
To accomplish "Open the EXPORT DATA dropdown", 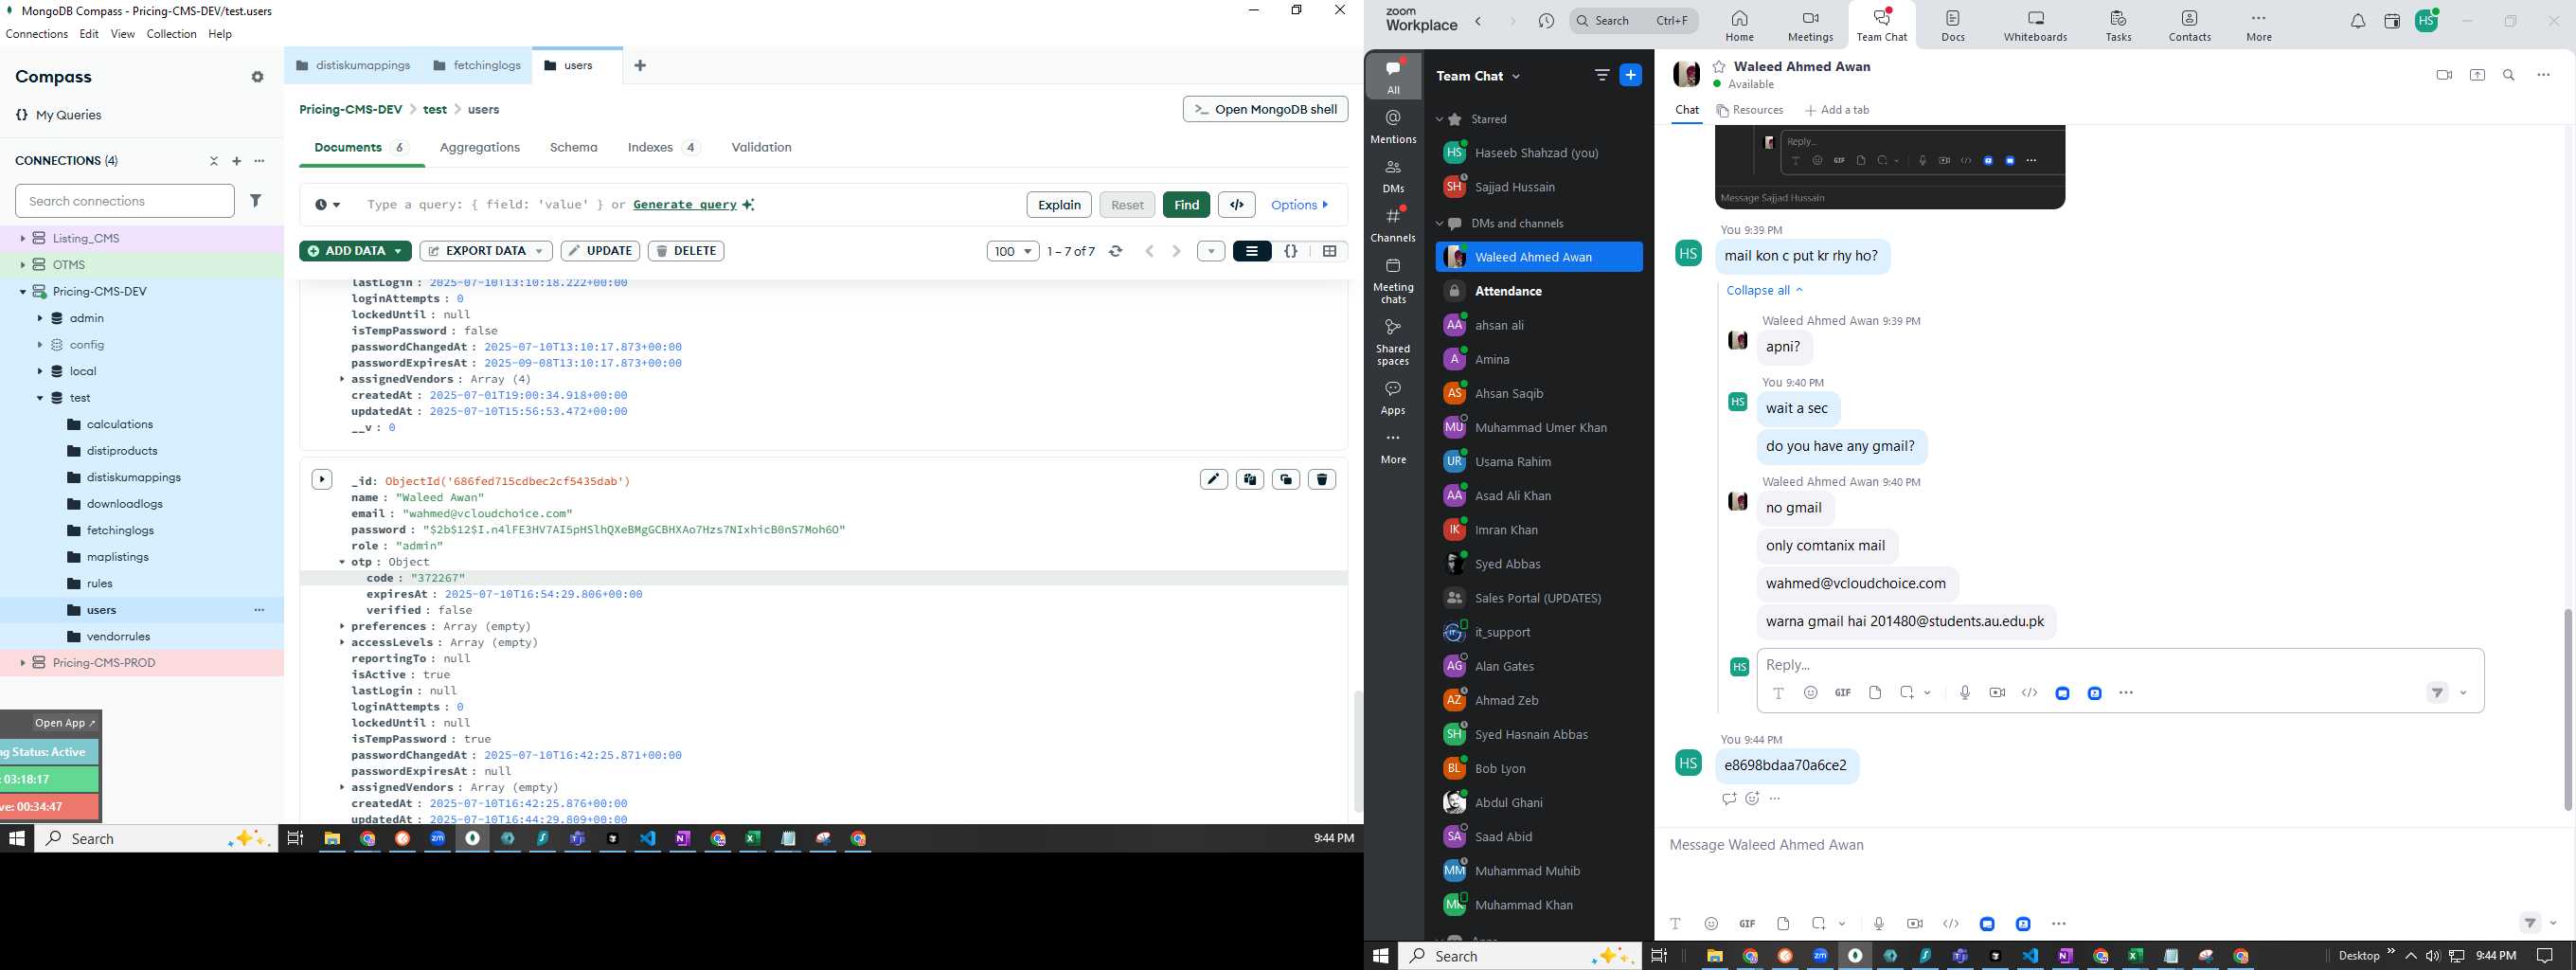I will (x=486, y=251).
